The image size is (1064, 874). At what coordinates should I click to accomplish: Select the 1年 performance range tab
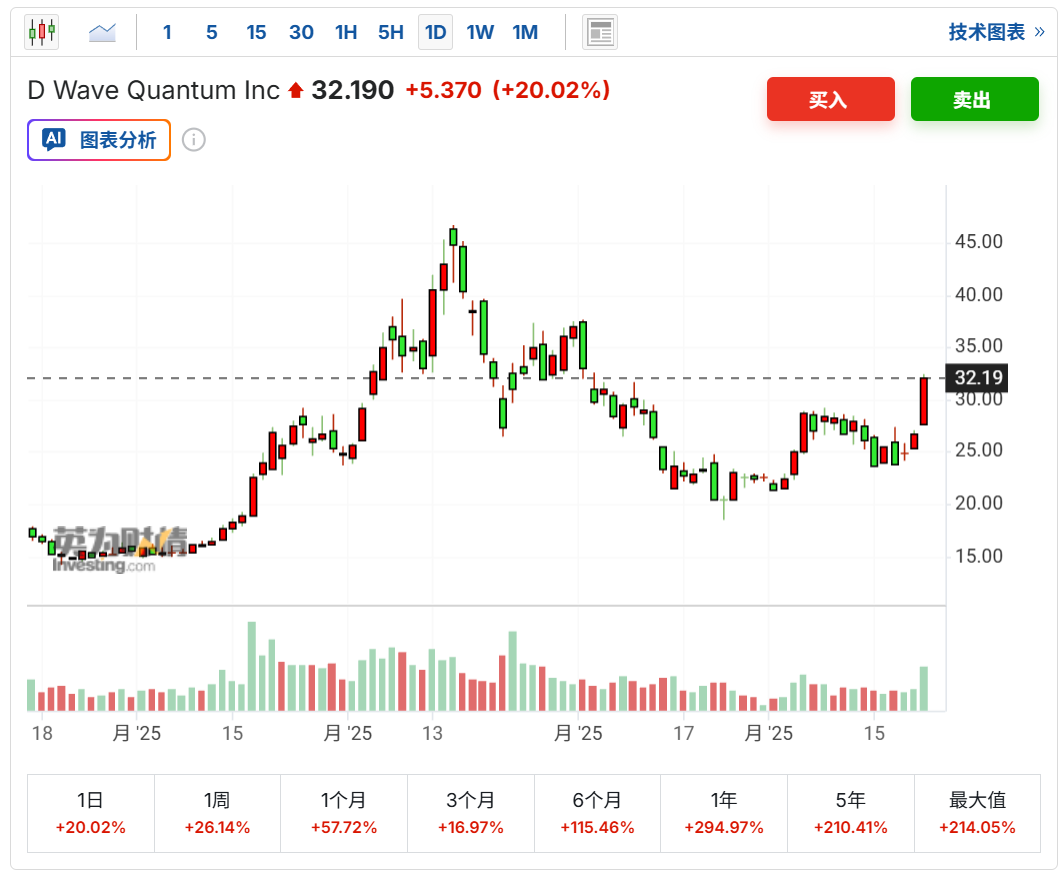click(x=724, y=812)
